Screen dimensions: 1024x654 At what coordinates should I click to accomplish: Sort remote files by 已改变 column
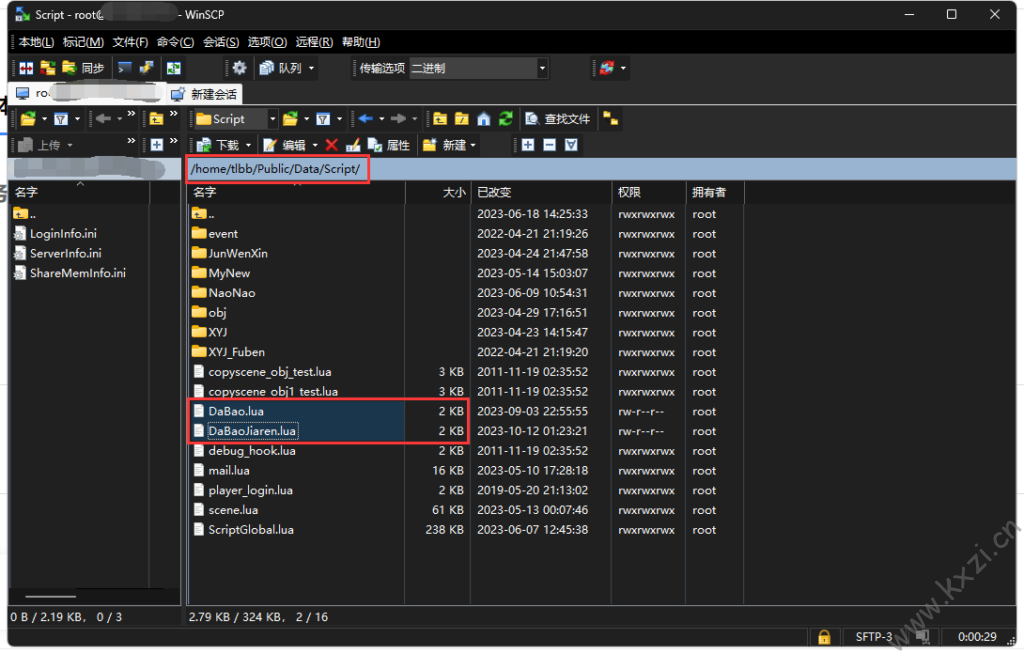(541, 192)
